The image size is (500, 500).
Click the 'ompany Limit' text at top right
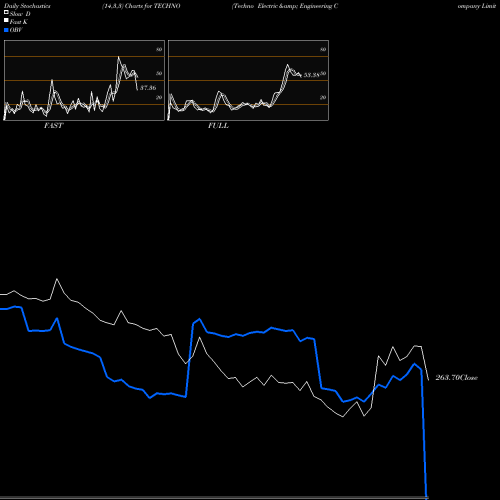coord(477,6)
